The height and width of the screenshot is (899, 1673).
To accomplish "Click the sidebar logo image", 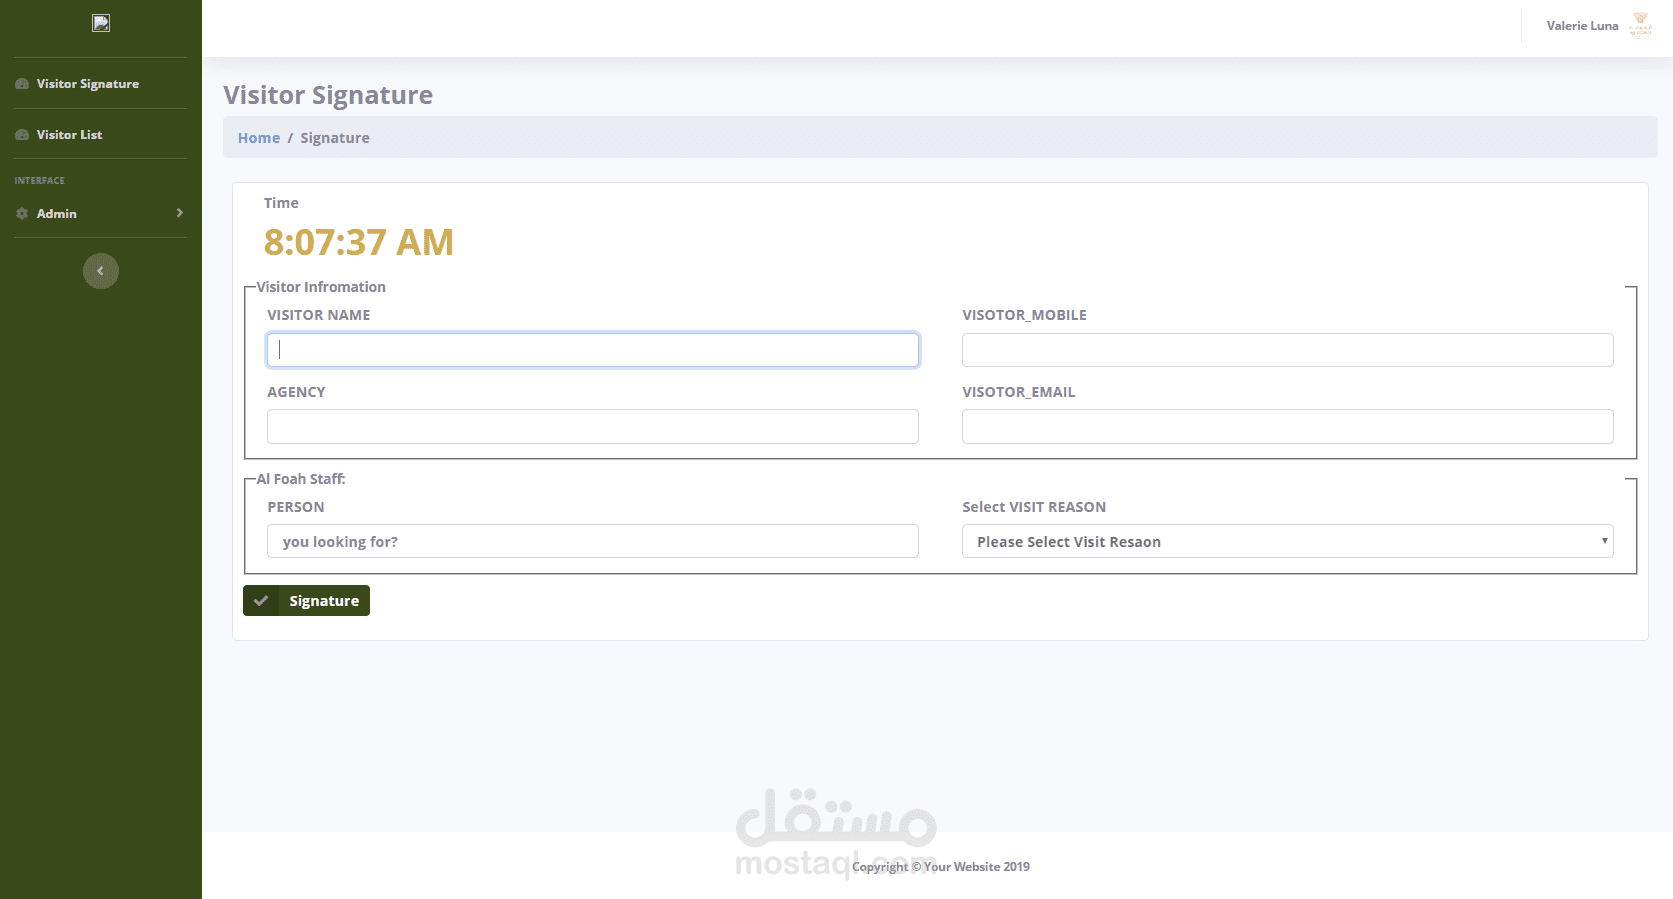I will 101,23.
